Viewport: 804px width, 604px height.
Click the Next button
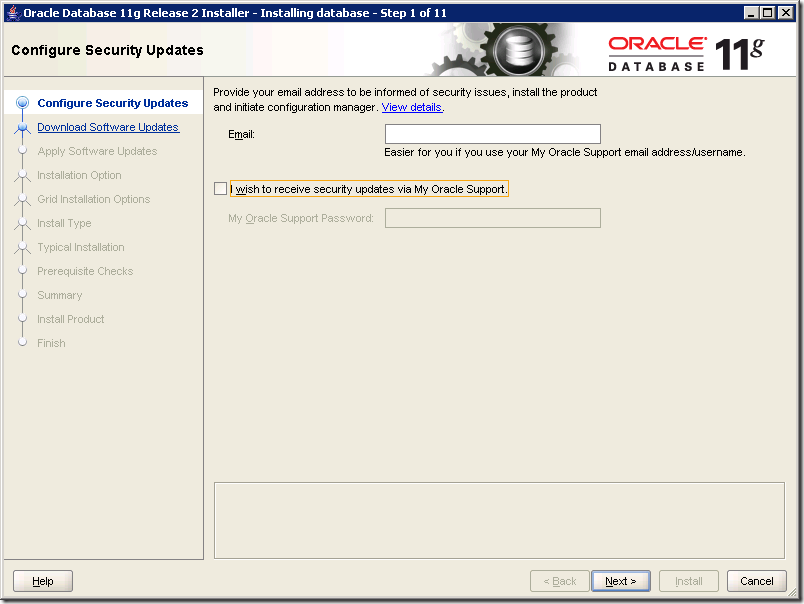pos(620,581)
